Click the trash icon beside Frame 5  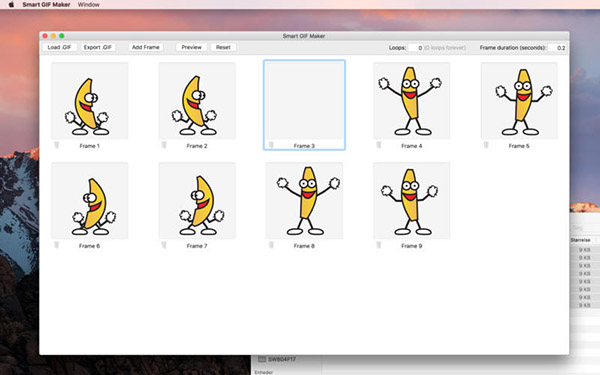click(486, 145)
